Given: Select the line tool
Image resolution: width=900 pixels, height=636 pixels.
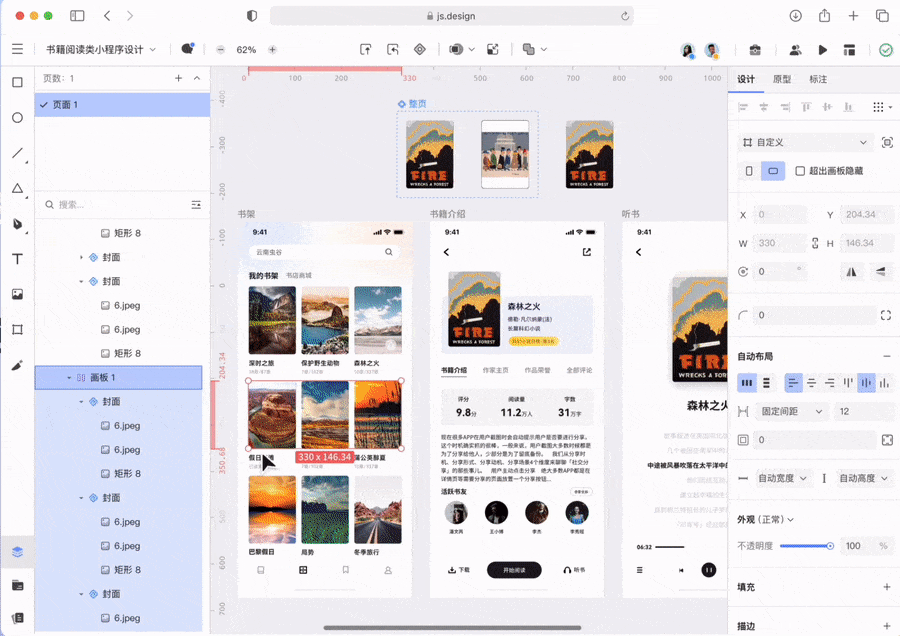Looking at the screenshot, I should [x=17, y=153].
